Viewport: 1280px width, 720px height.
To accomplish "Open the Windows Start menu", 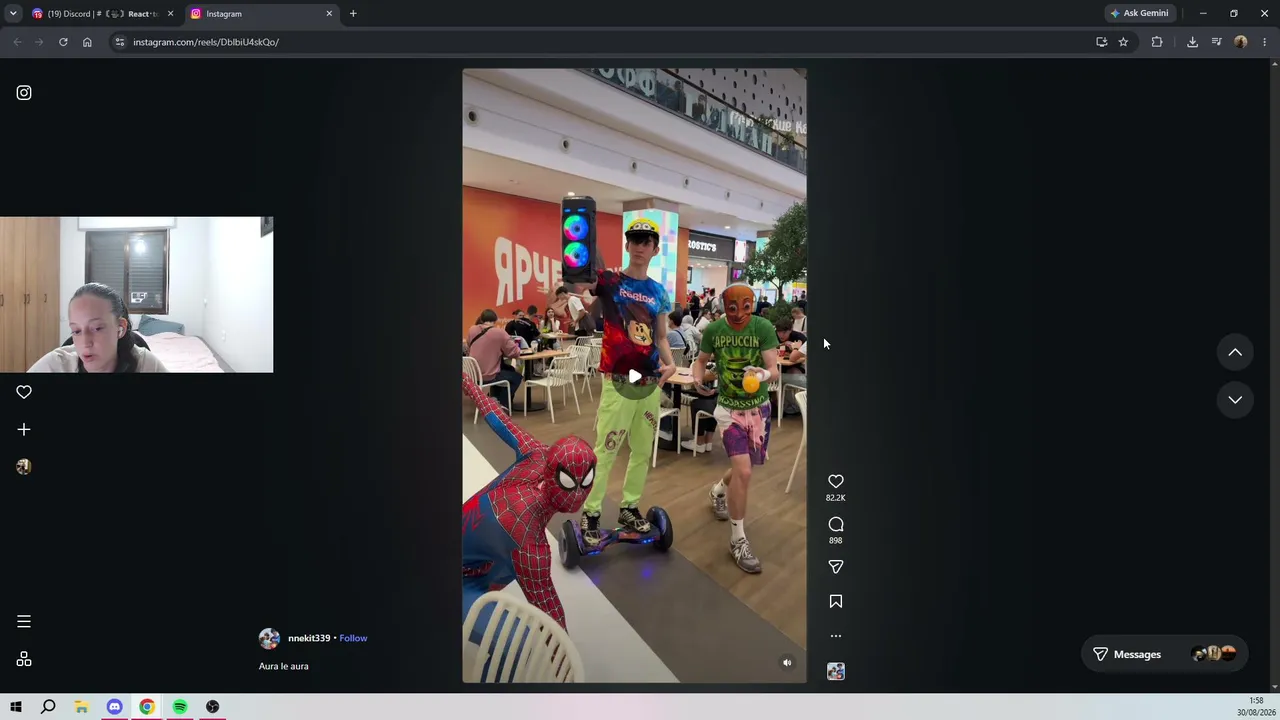I will [x=16, y=707].
